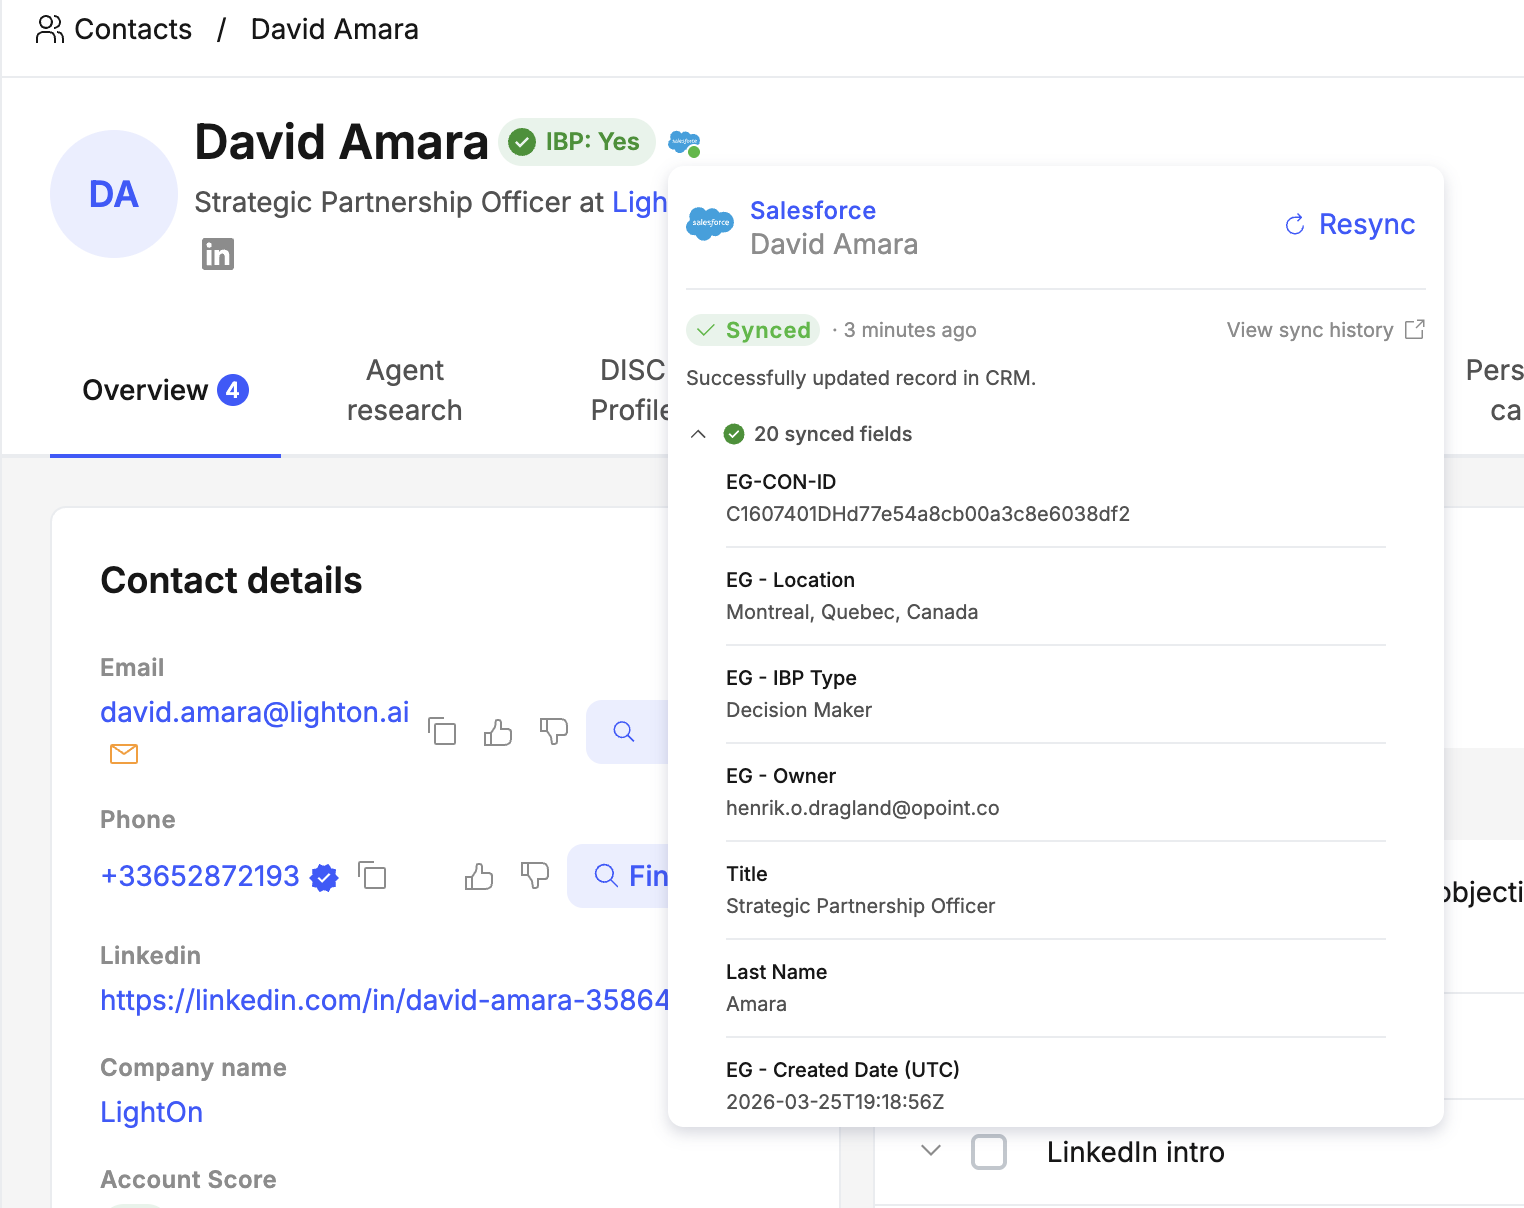Copy the email address using copy icon

442,732
